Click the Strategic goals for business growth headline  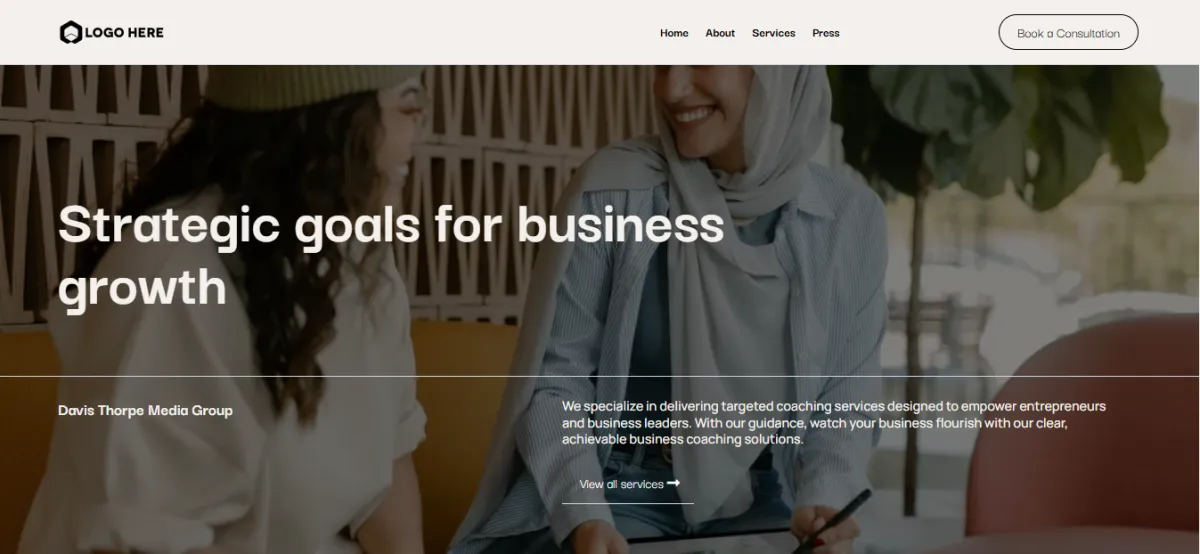pyautogui.click(x=391, y=255)
